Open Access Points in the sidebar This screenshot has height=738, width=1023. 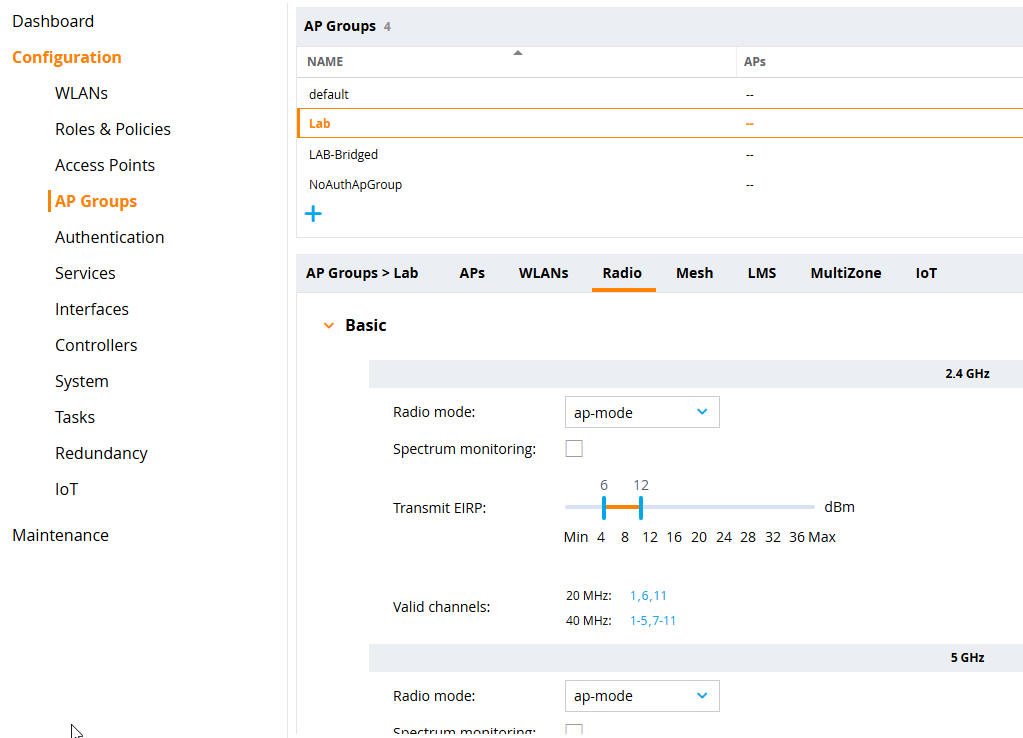[x=105, y=165]
